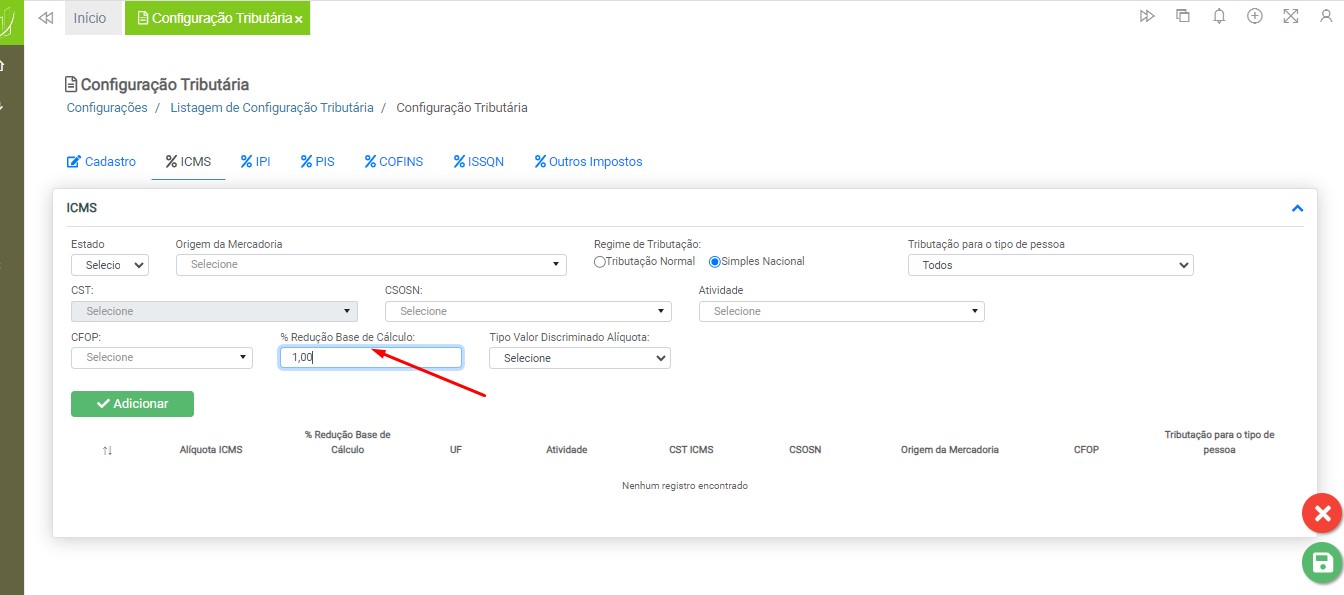Viewport: 1344px width, 595px height.
Task: Expand the CSOSN dropdown
Action: click(528, 311)
